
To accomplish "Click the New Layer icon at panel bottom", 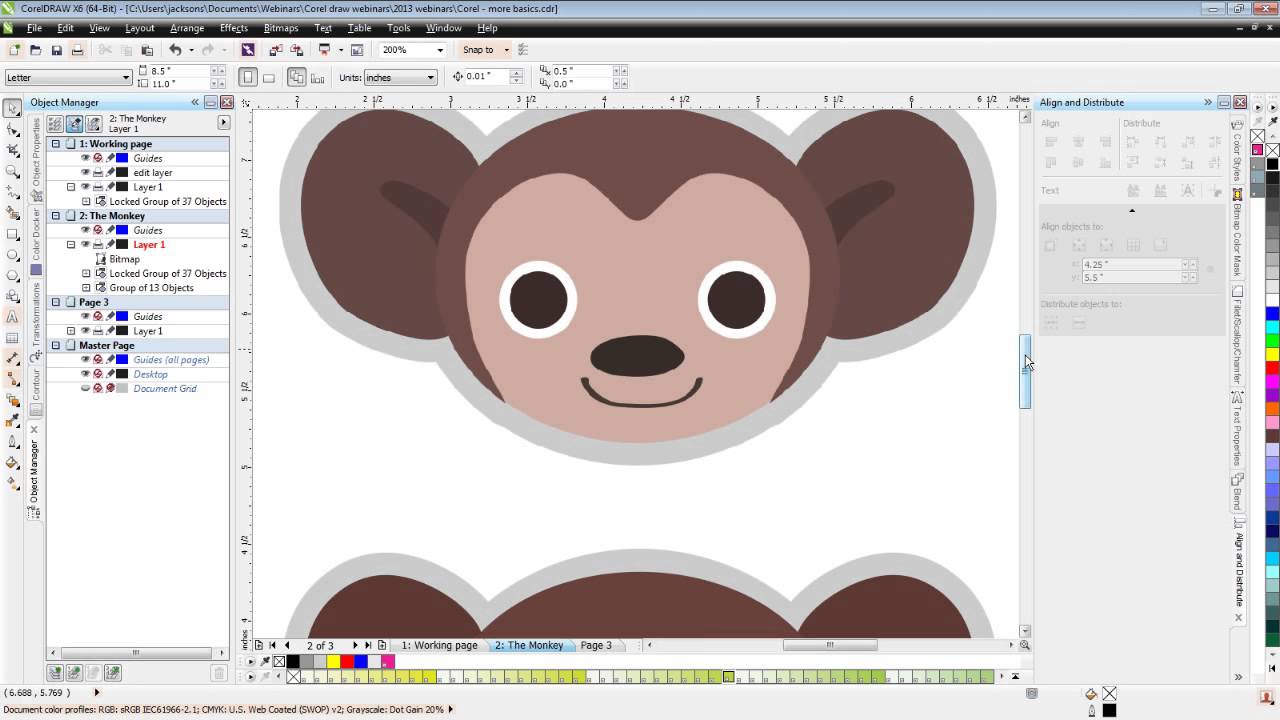I will click(55, 673).
